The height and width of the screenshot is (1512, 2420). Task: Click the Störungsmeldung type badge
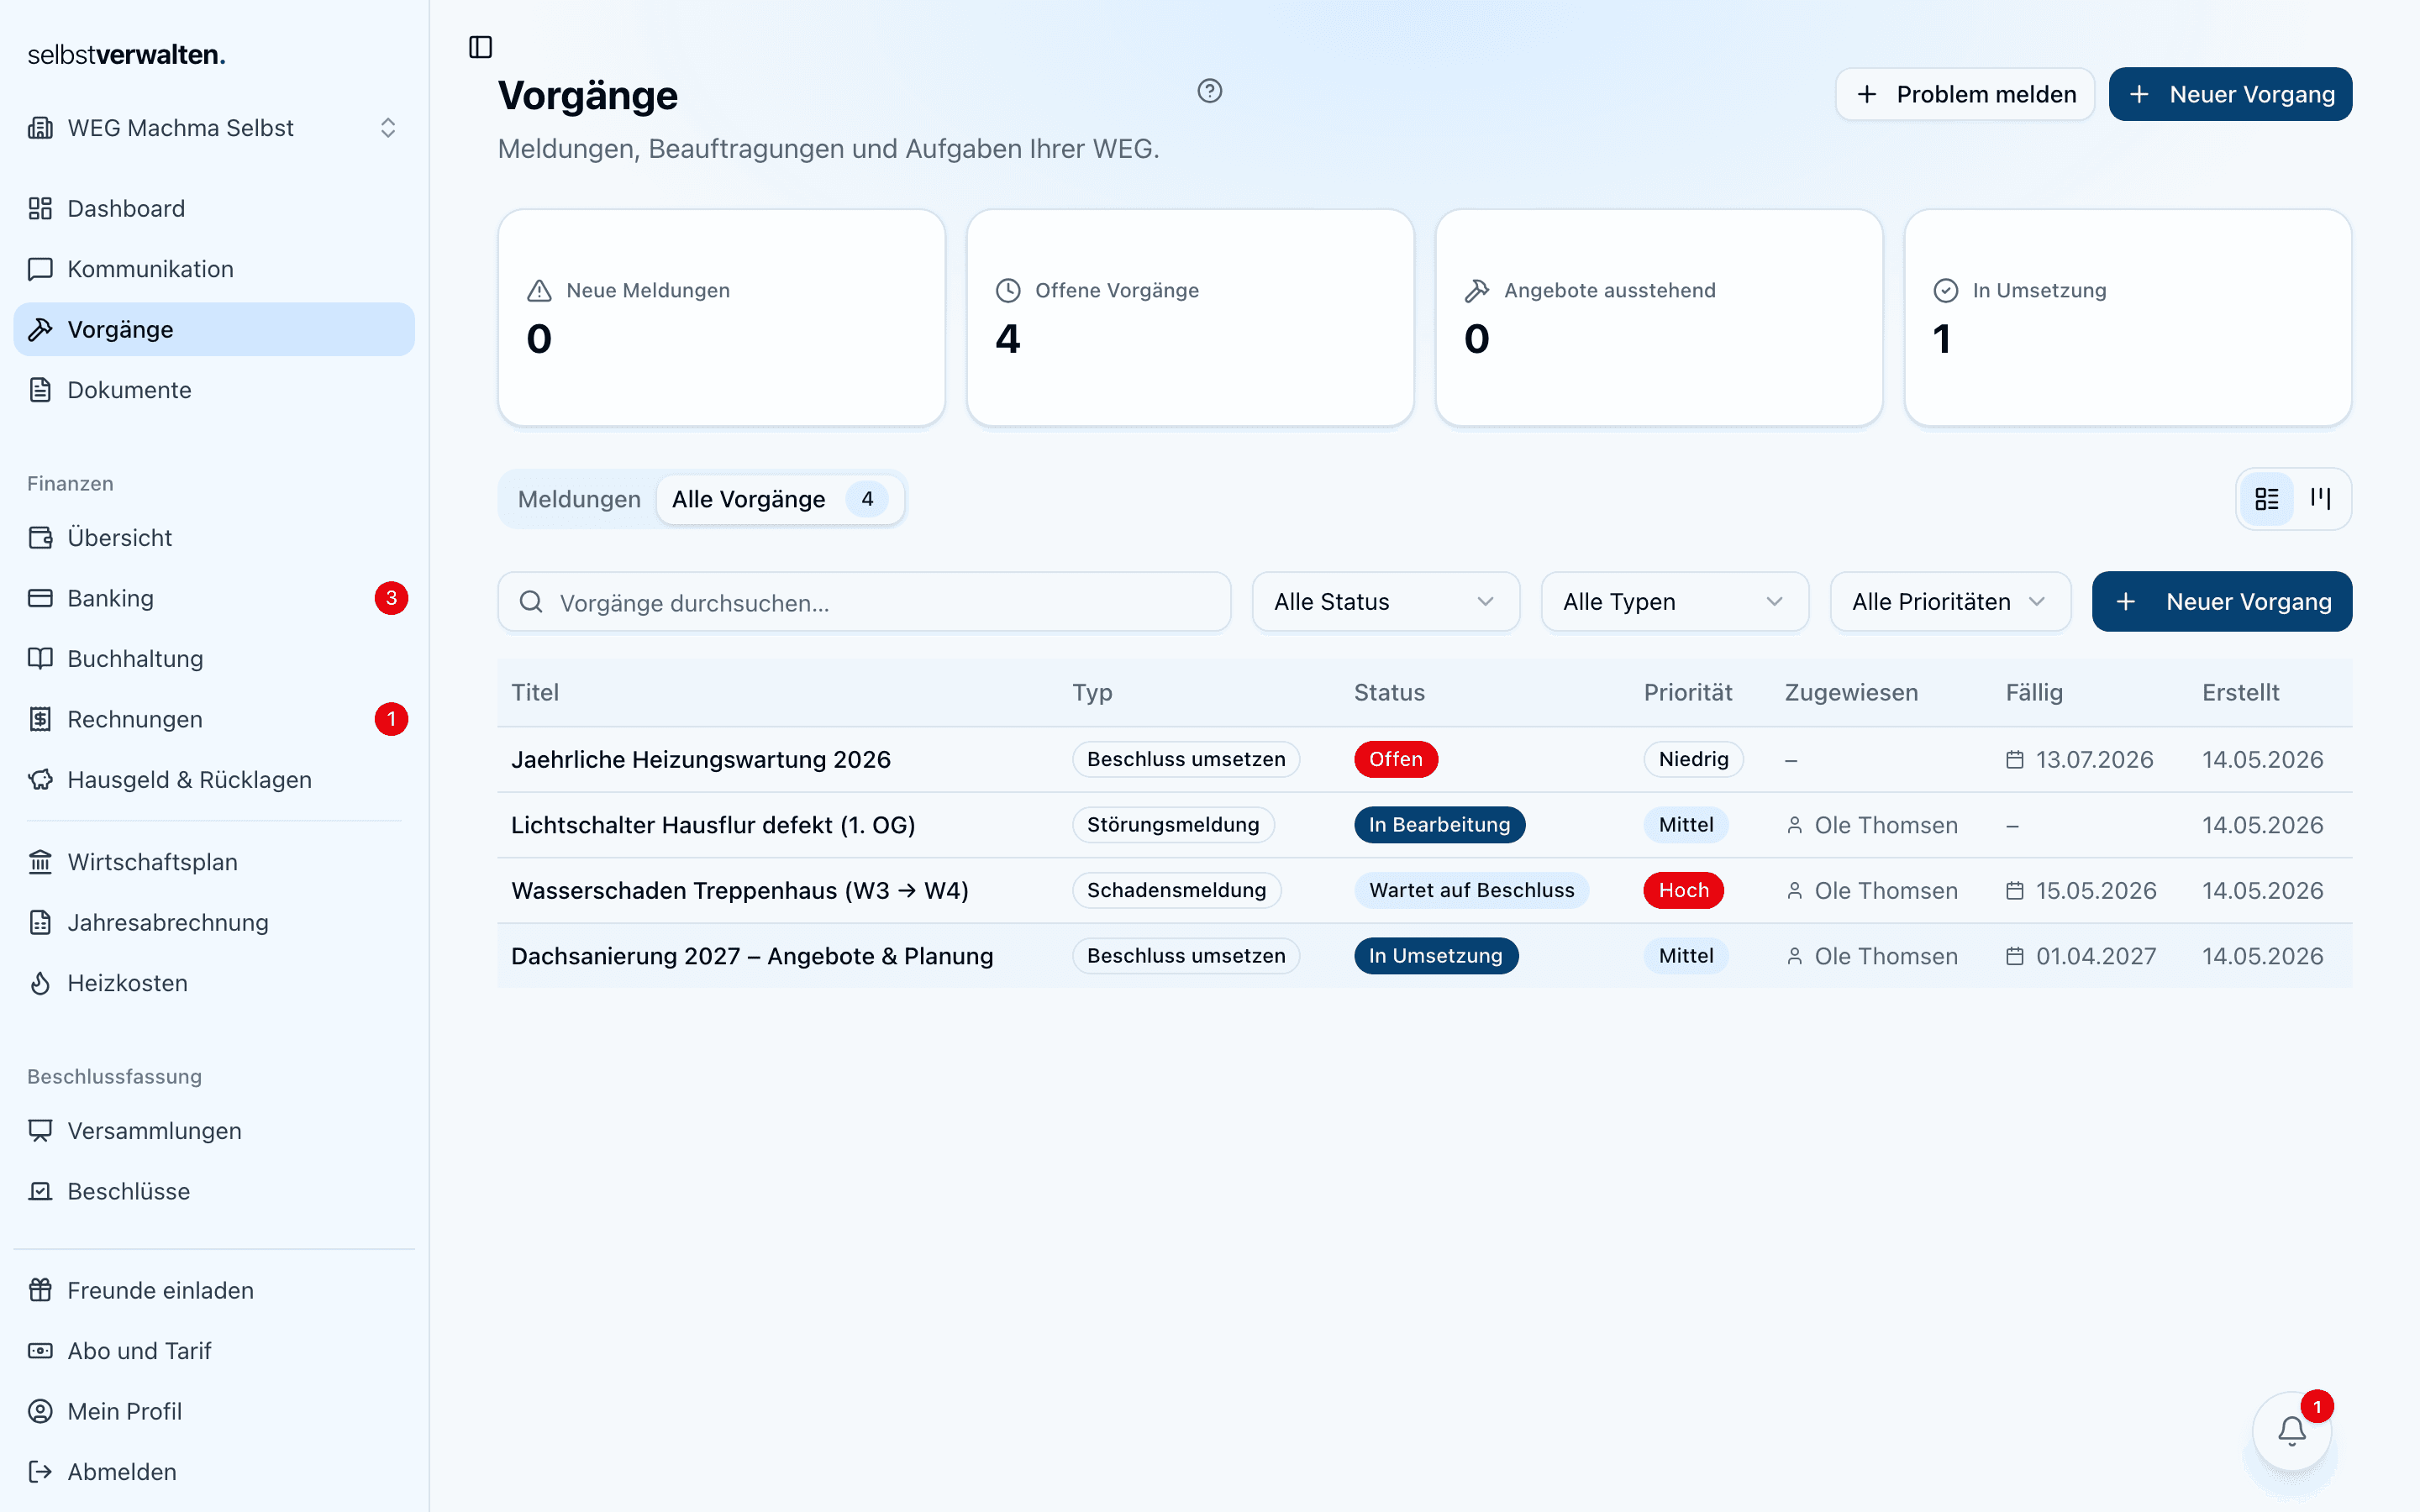pyautogui.click(x=1173, y=825)
